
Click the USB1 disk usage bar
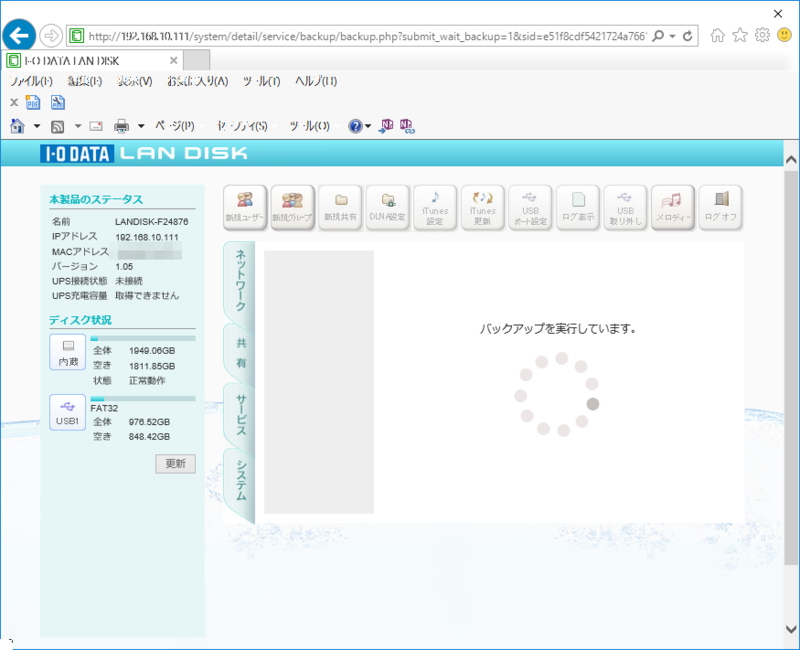(143, 398)
